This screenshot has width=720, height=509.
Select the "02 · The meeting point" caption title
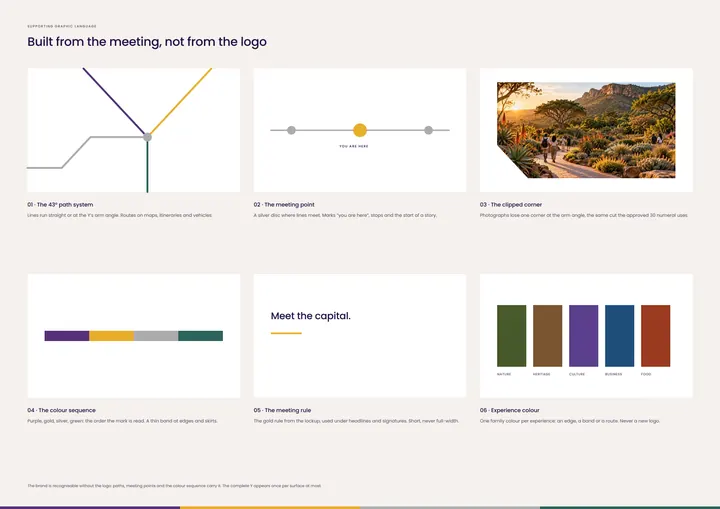[x=284, y=205]
